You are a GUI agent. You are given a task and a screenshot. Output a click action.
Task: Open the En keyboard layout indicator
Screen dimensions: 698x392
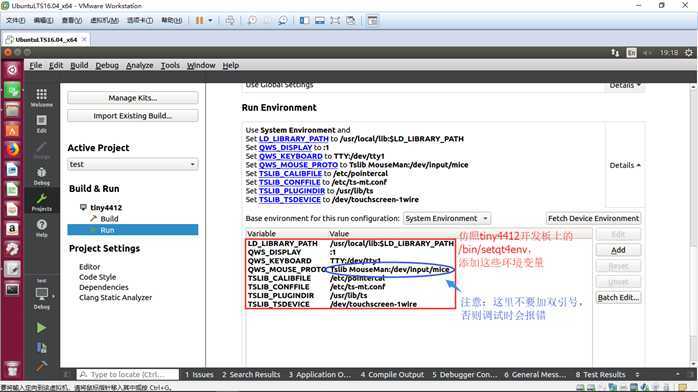coord(631,53)
